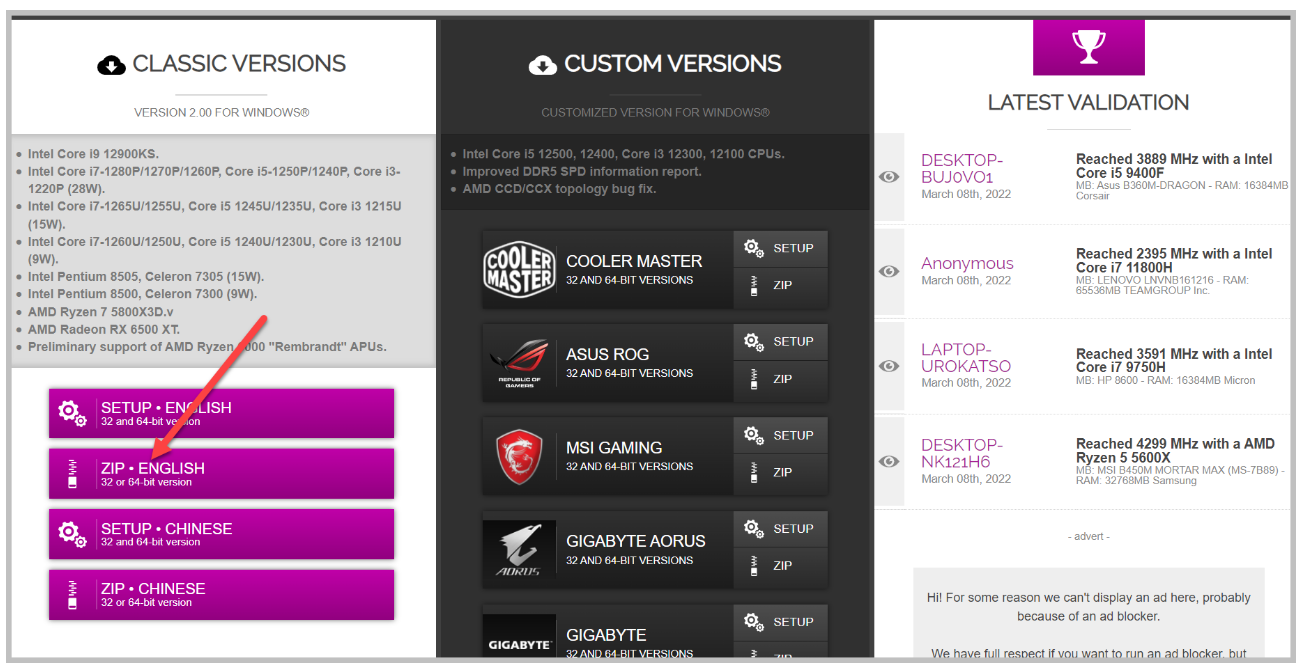Click the Custom Versions cloud download icon
The width and height of the screenshot is (1303, 665).
tap(543, 65)
